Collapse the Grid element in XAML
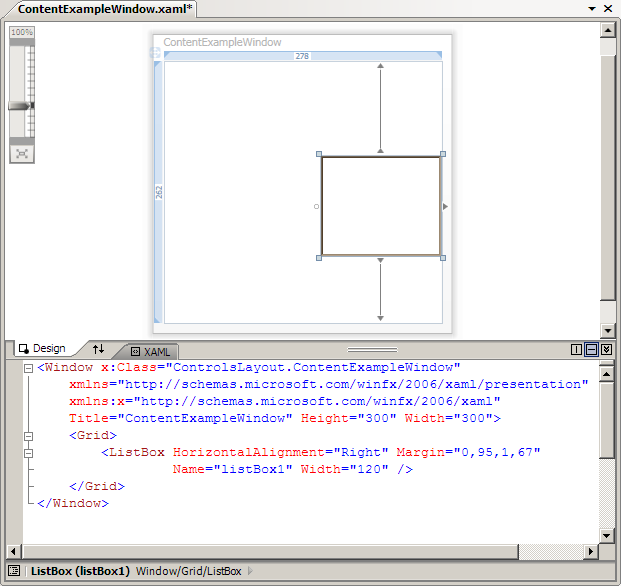The image size is (621, 586). 28,436
